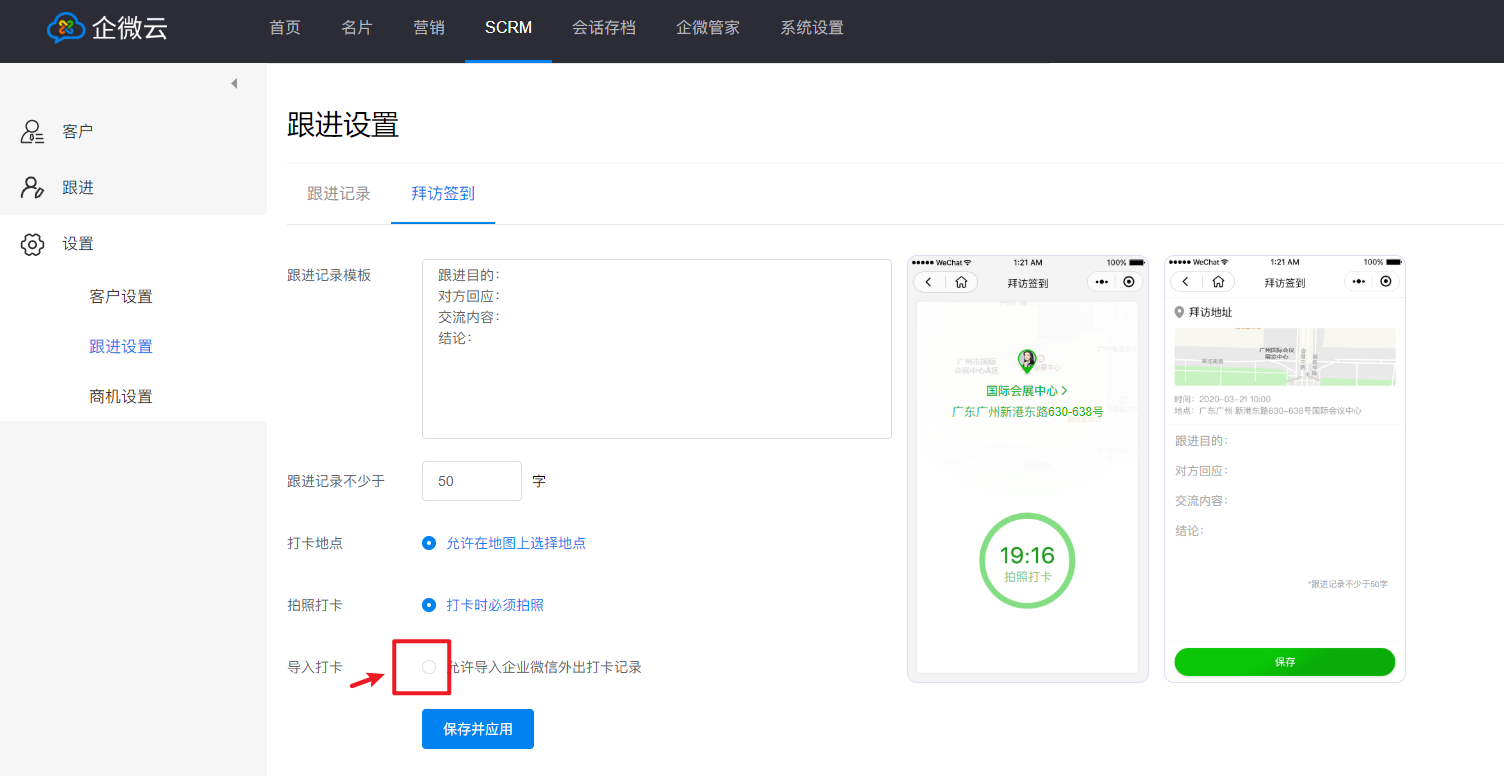Click the 设置 gear icon

[33, 244]
